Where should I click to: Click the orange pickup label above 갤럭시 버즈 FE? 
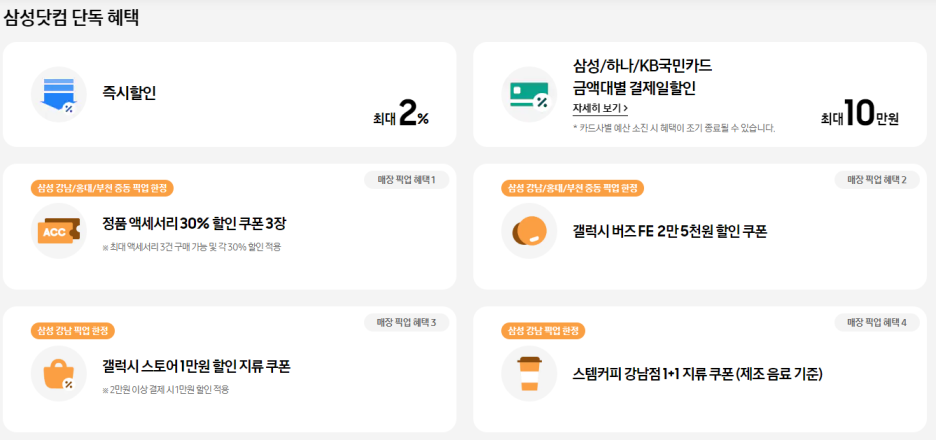572,188
